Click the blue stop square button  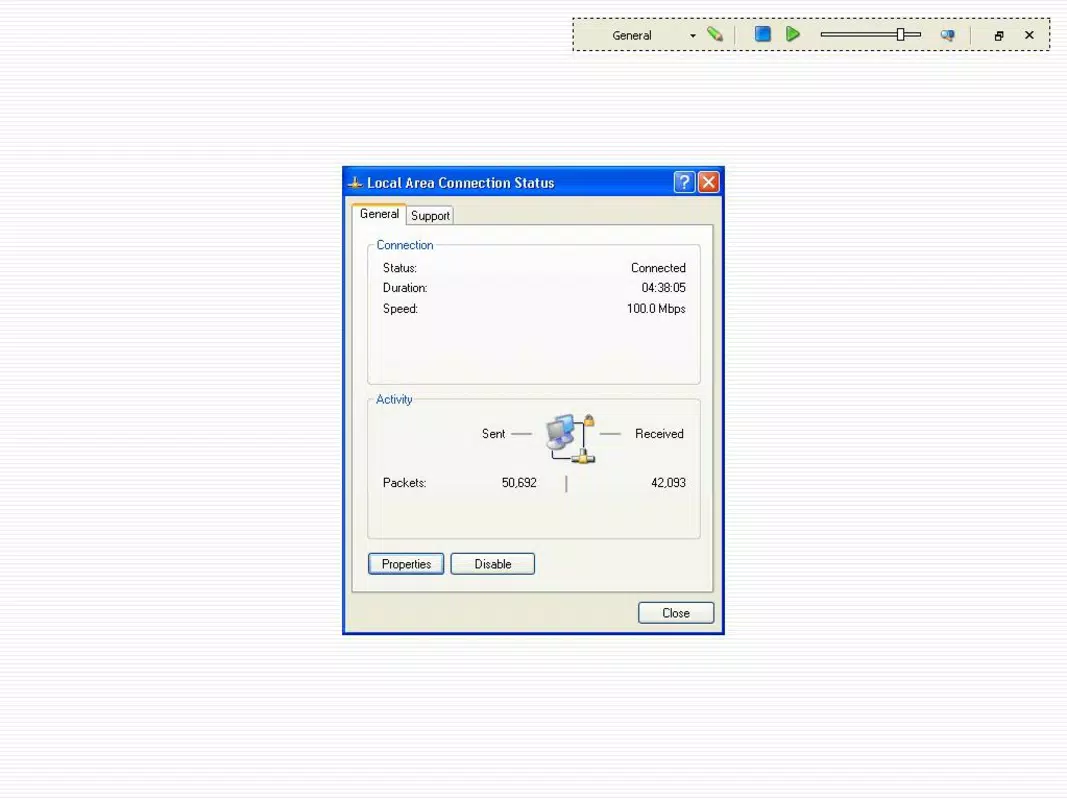762,34
